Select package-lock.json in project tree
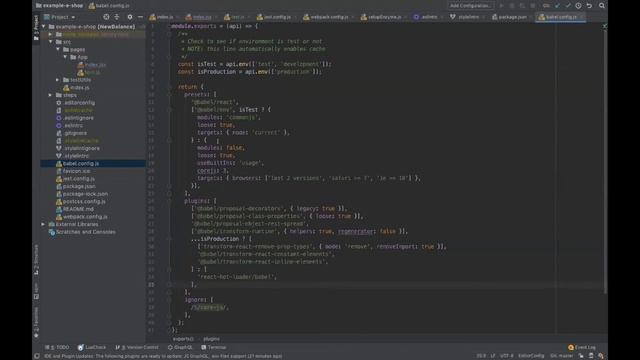This screenshot has width=640, height=360. (85, 194)
